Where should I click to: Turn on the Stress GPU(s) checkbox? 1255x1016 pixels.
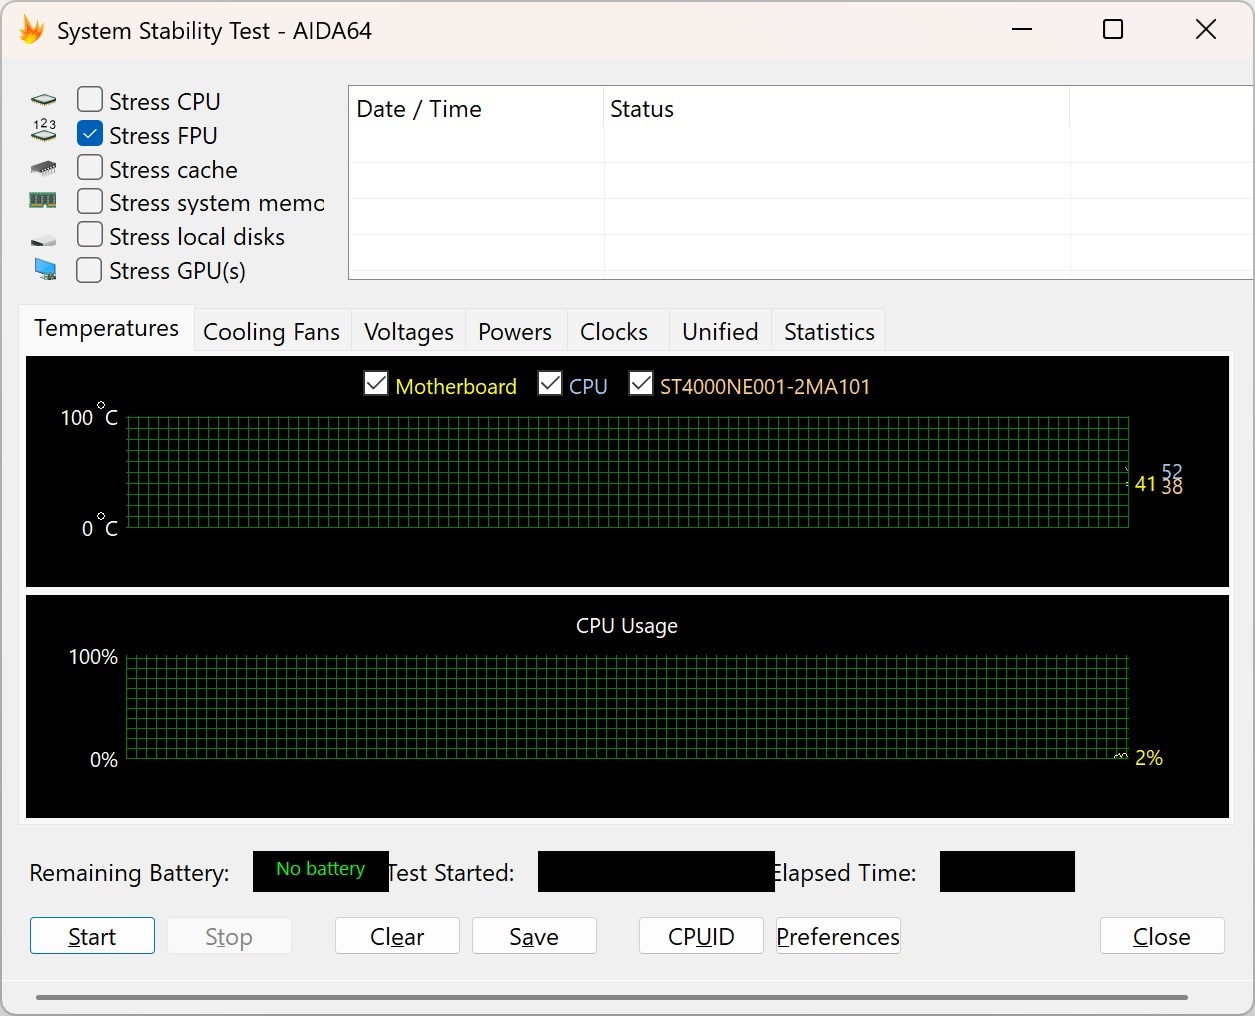[90, 269]
